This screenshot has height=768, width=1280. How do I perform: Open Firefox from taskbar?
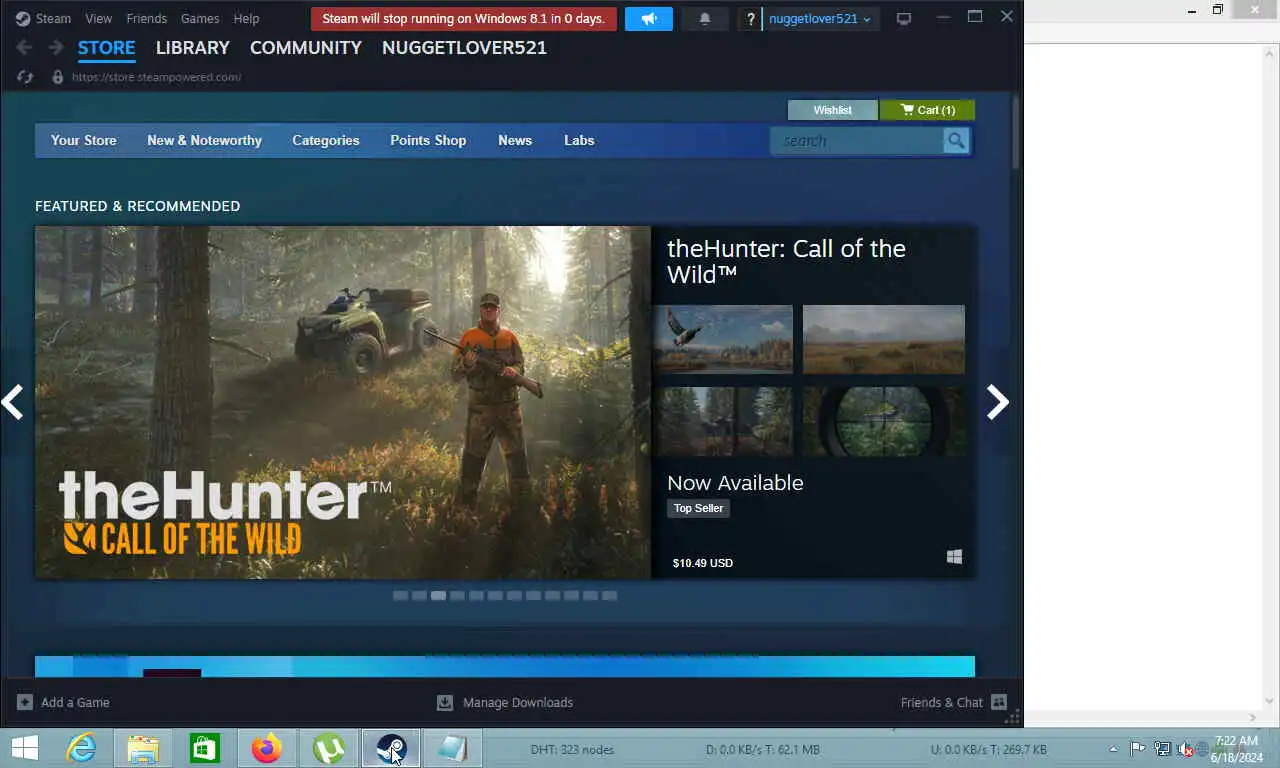click(267, 748)
